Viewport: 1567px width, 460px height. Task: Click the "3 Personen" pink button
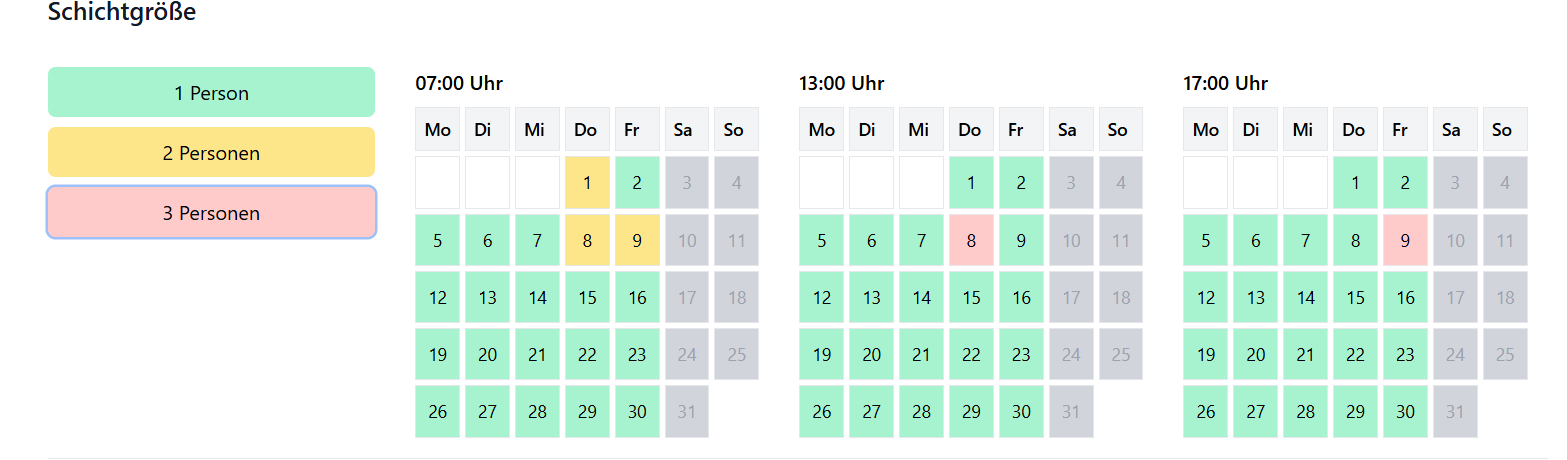point(211,213)
